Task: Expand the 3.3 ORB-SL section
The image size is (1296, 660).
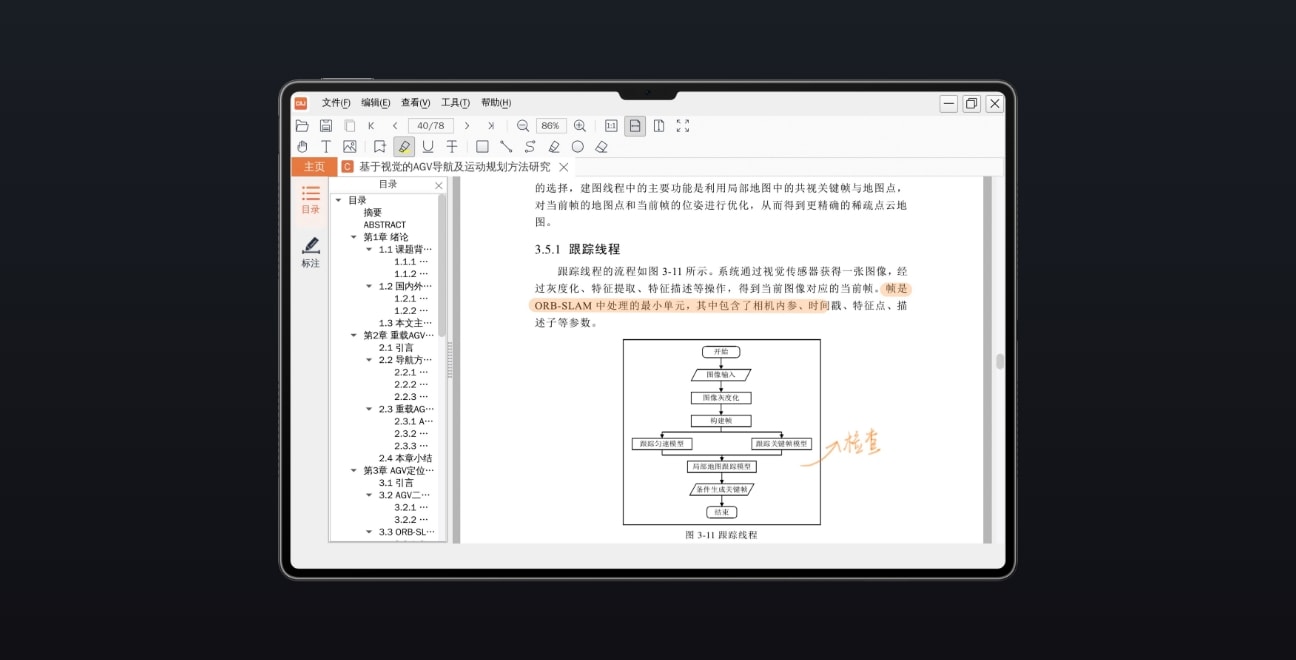Action: point(369,531)
